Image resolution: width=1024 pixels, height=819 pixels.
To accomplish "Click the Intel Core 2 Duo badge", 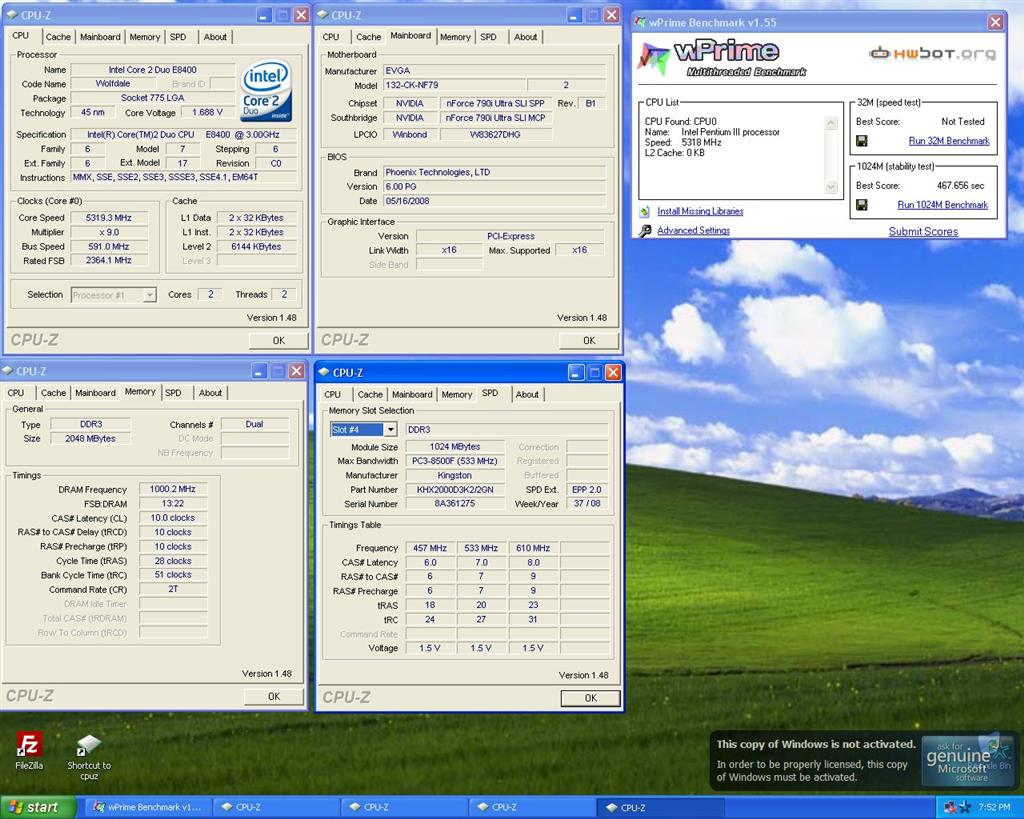I will click(x=266, y=91).
